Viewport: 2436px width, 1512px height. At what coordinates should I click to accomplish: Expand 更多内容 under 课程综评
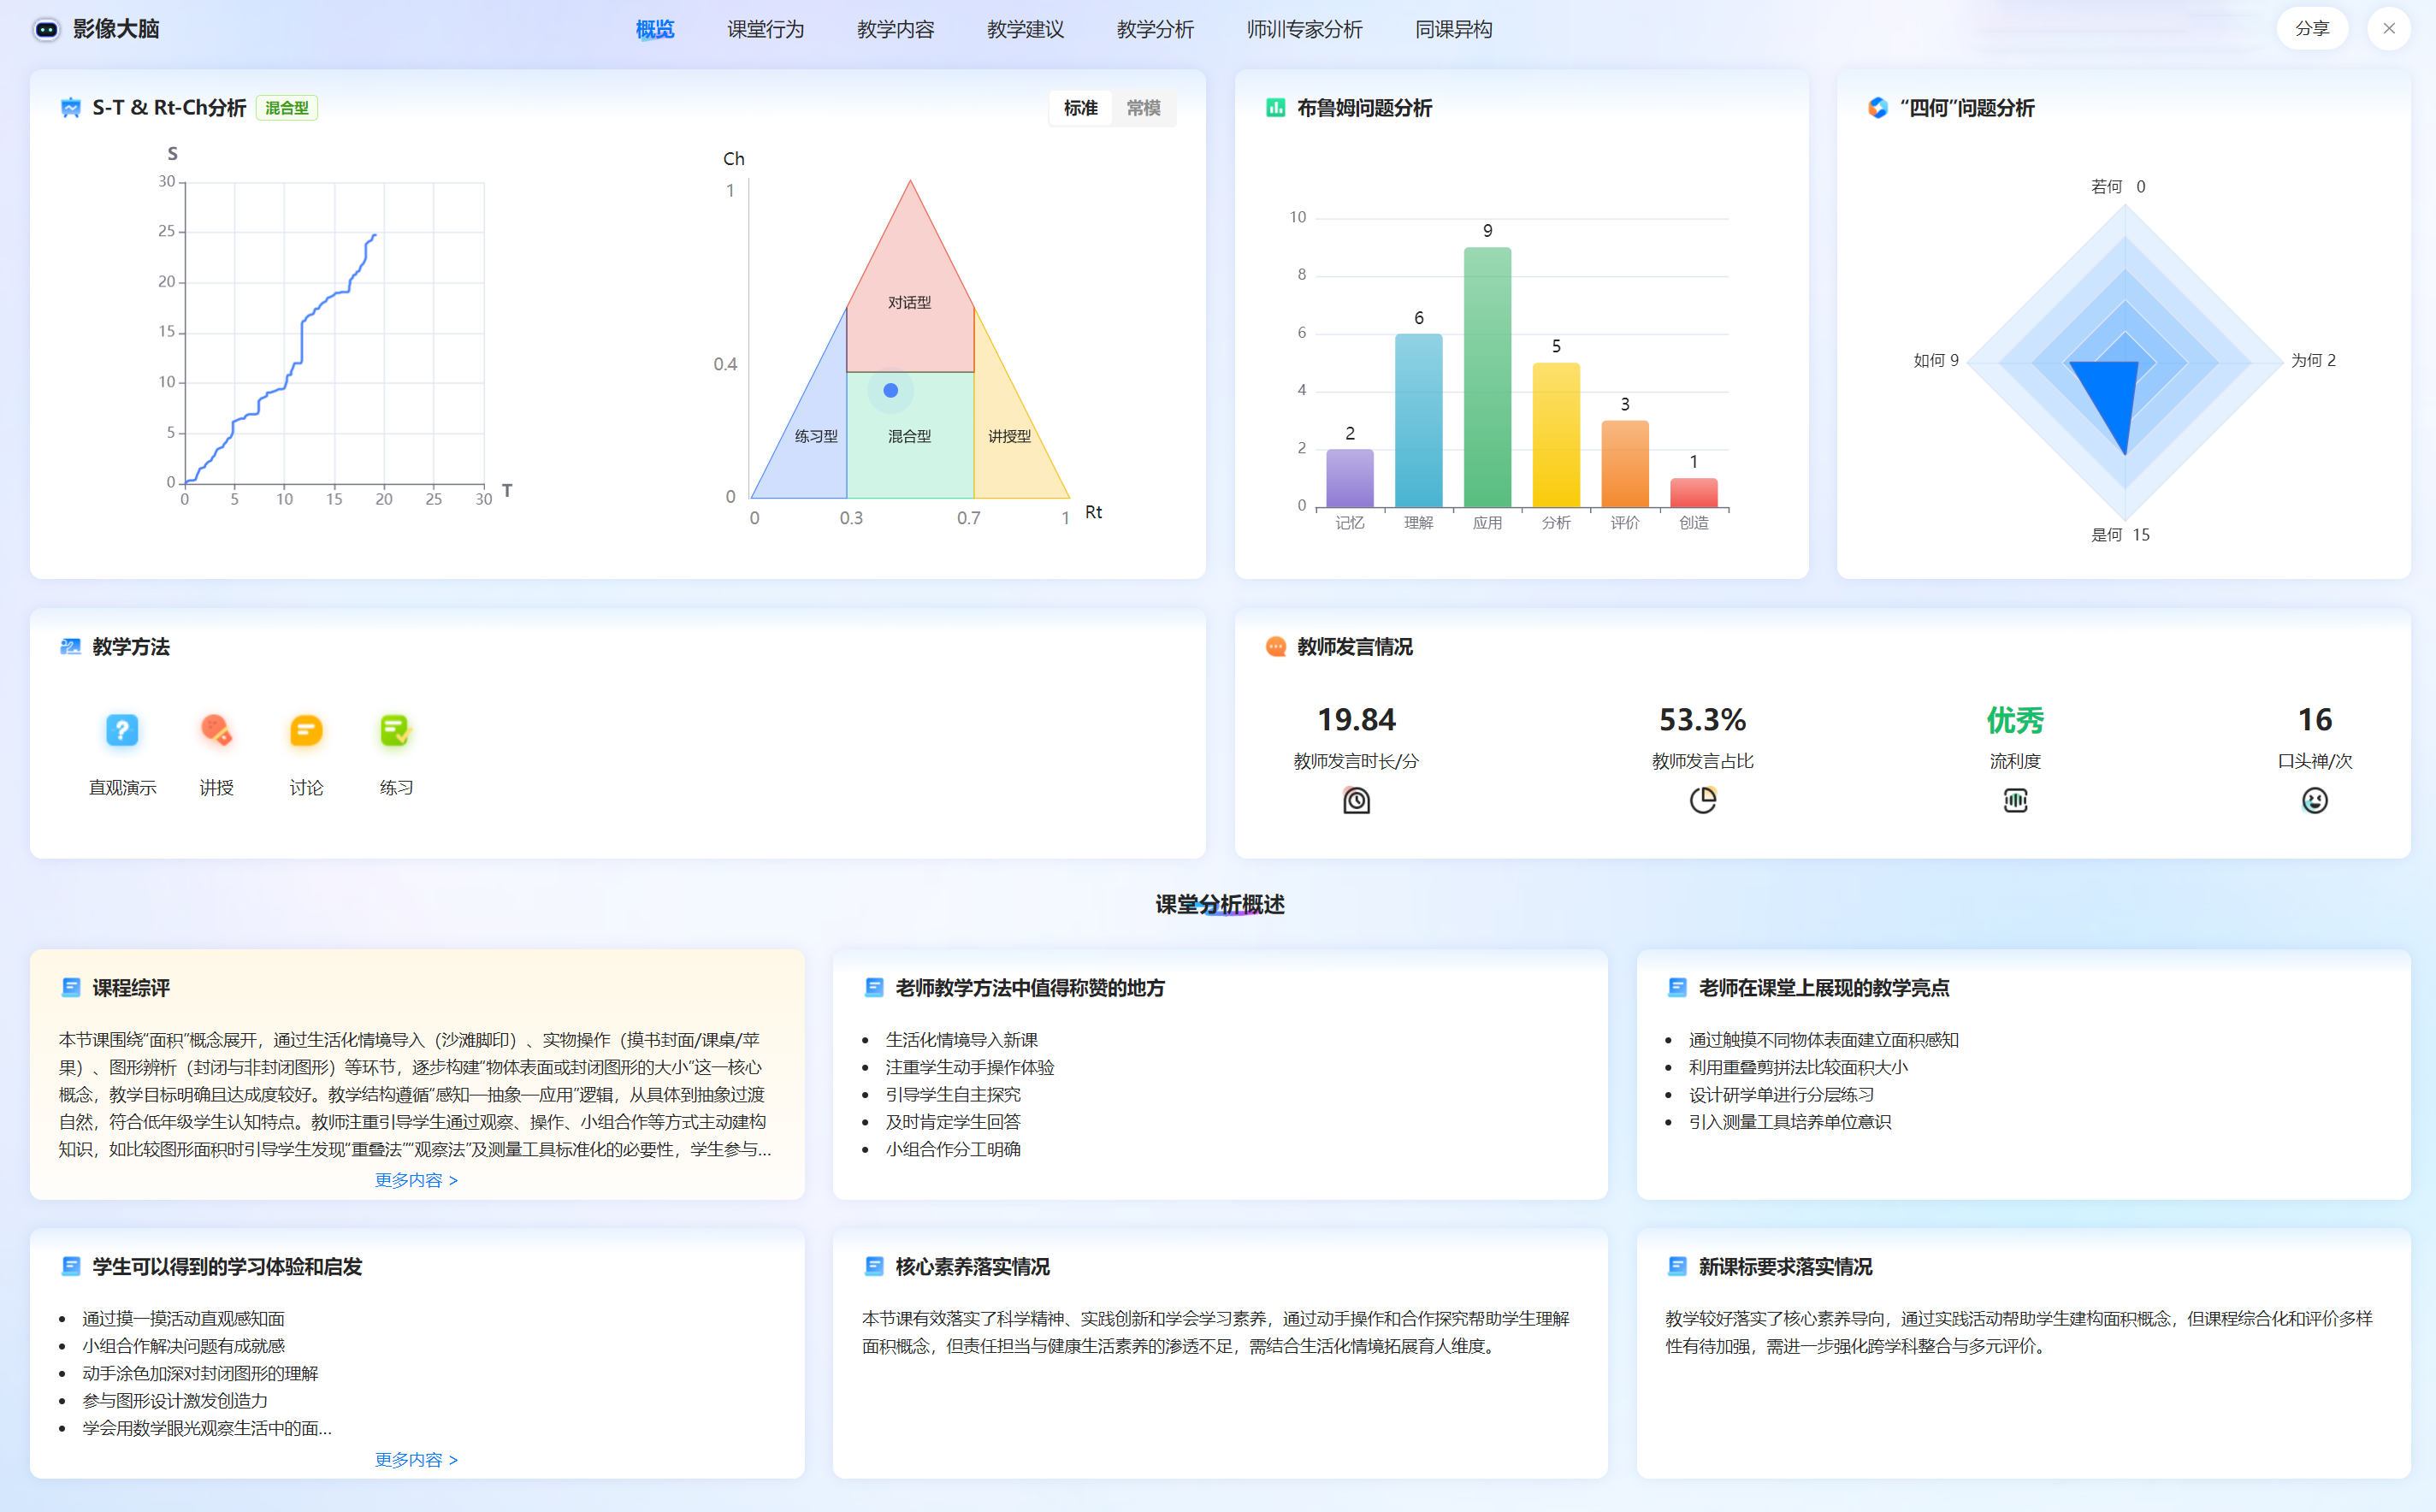point(416,1180)
